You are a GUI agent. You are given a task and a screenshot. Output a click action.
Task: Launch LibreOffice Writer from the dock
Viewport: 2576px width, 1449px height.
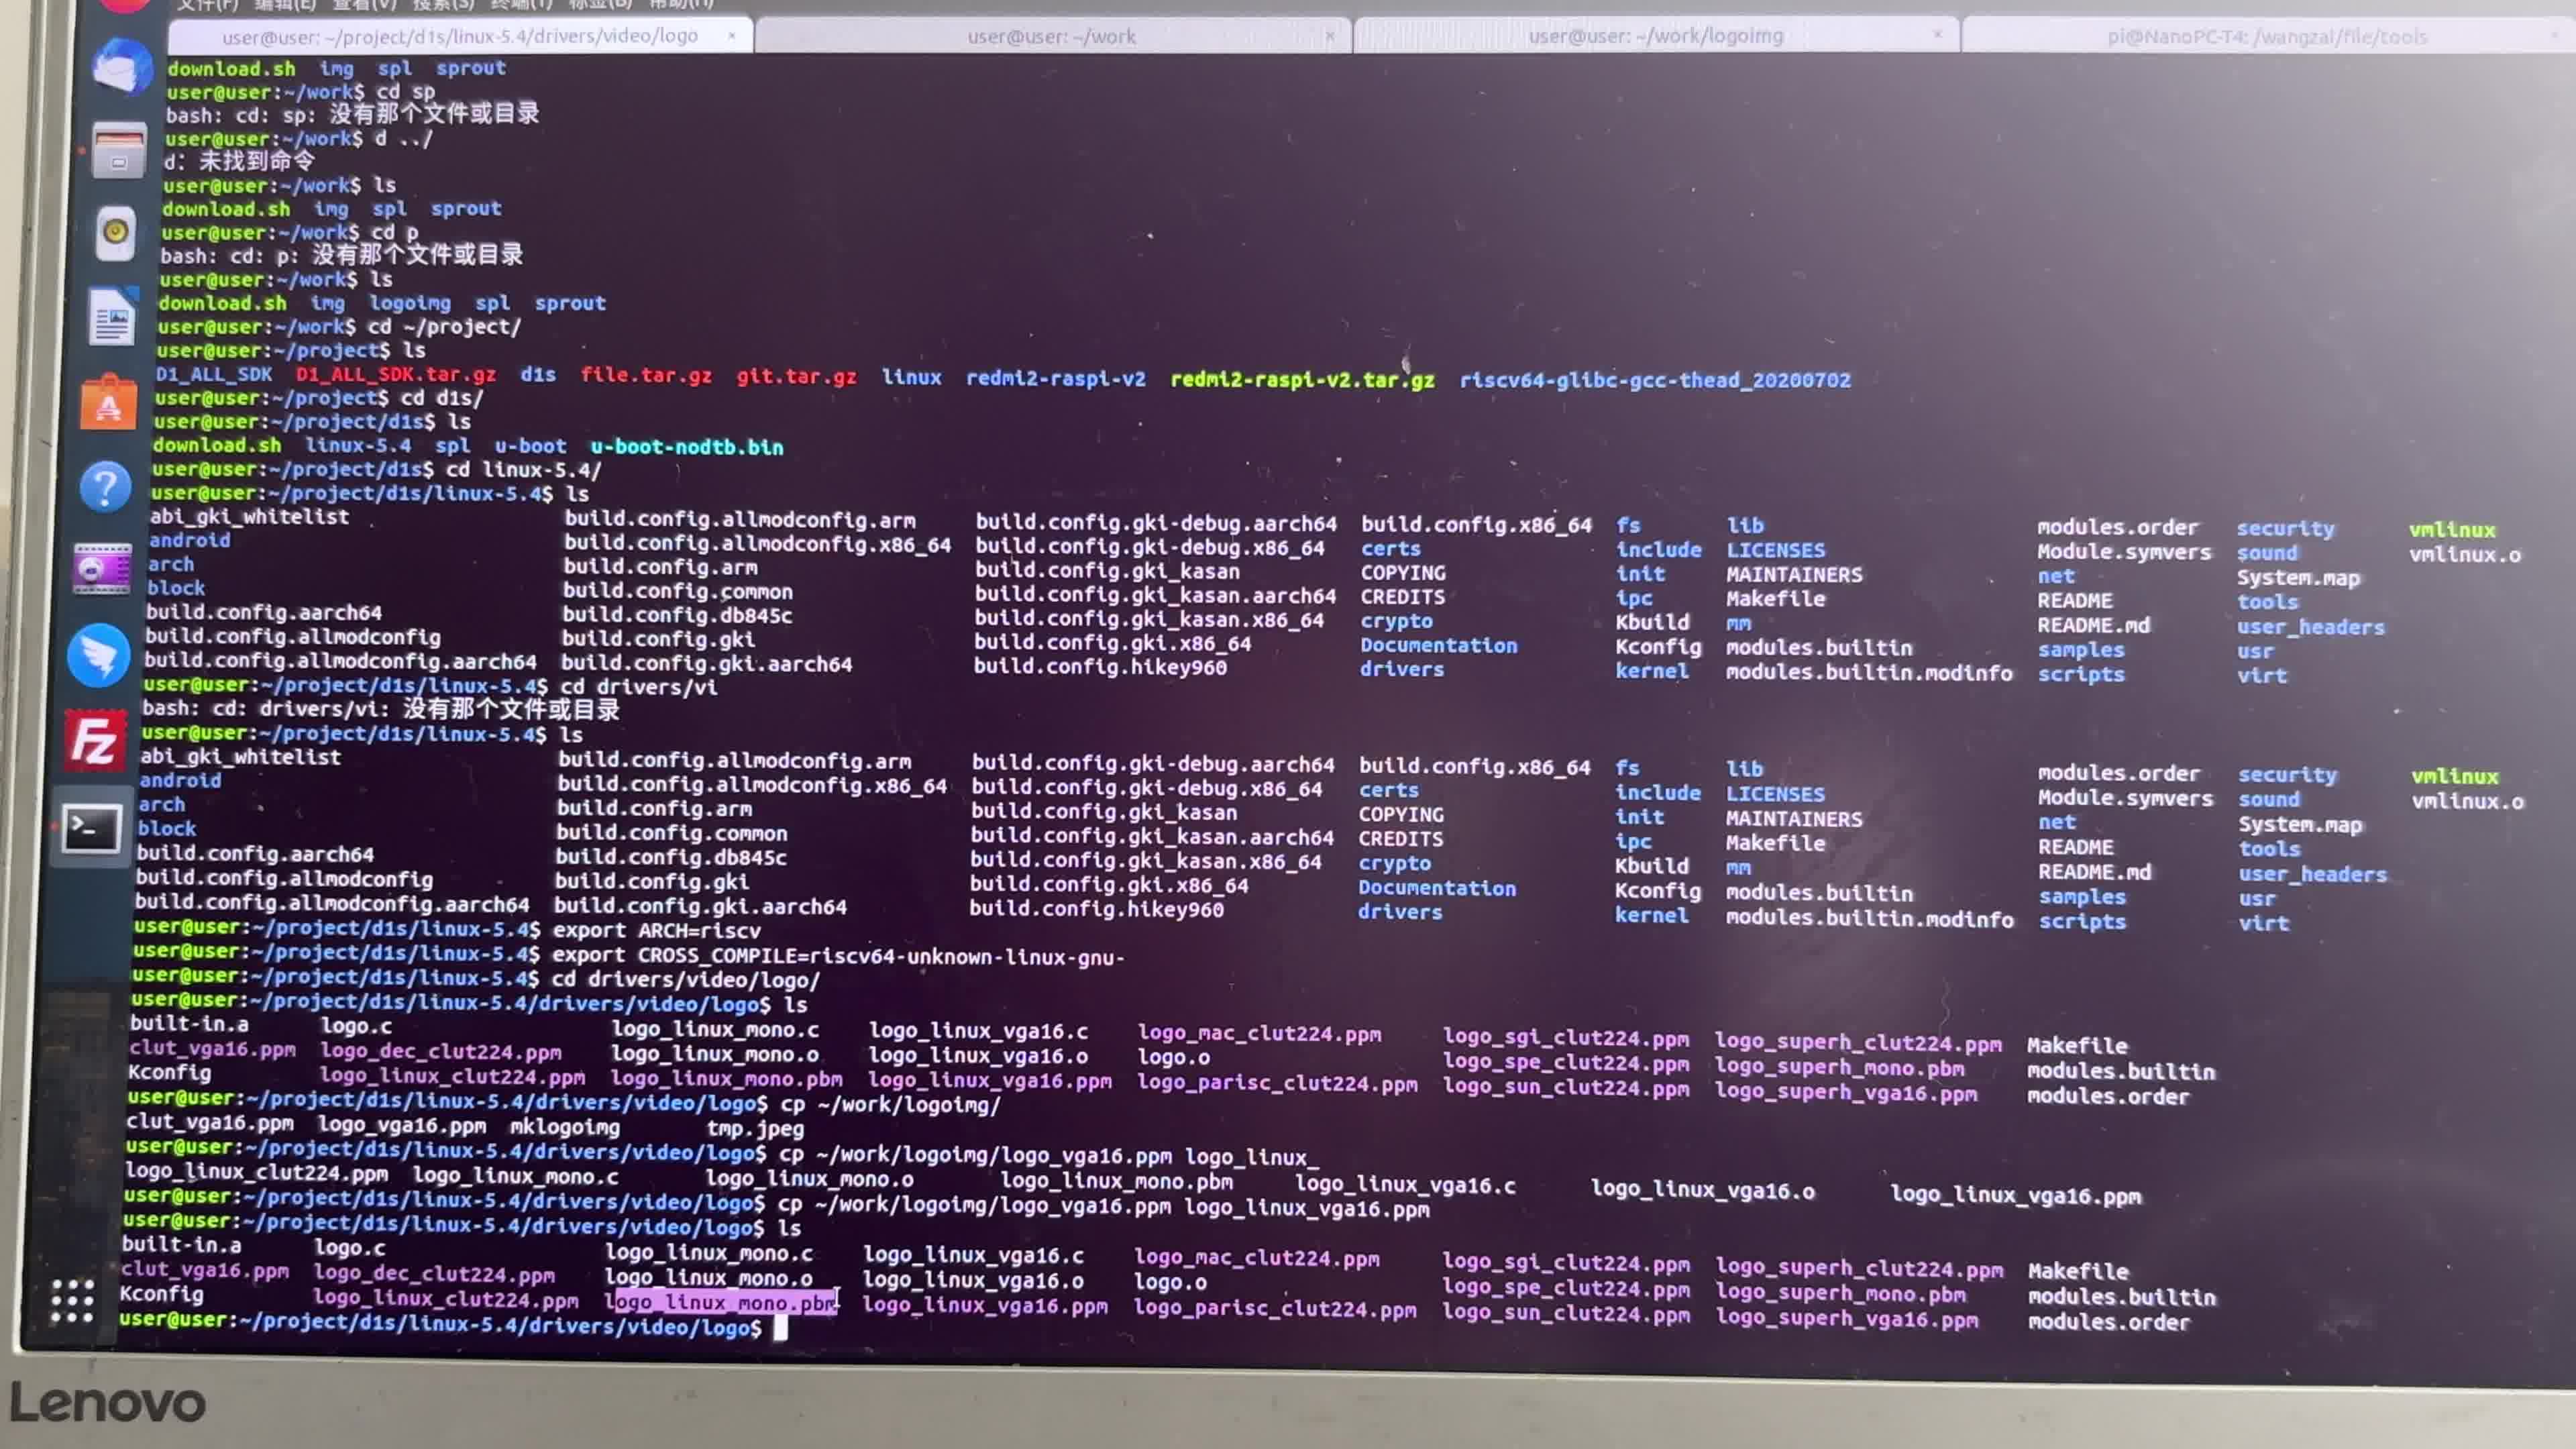coord(112,317)
